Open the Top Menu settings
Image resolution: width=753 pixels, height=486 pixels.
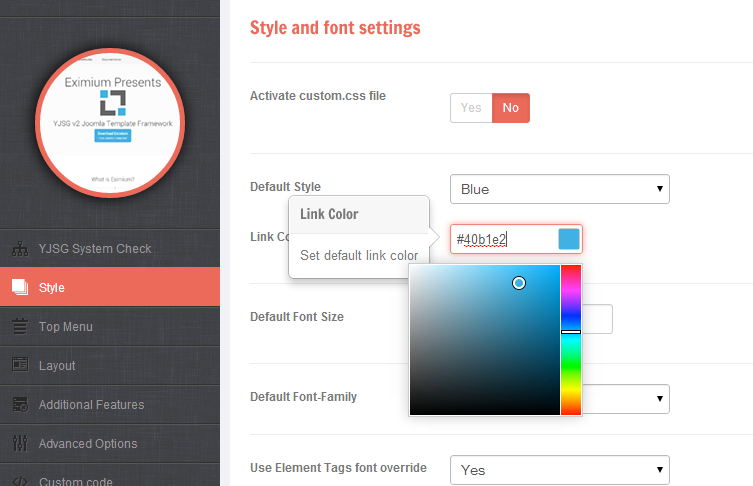pyautogui.click(x=110, y=327)
